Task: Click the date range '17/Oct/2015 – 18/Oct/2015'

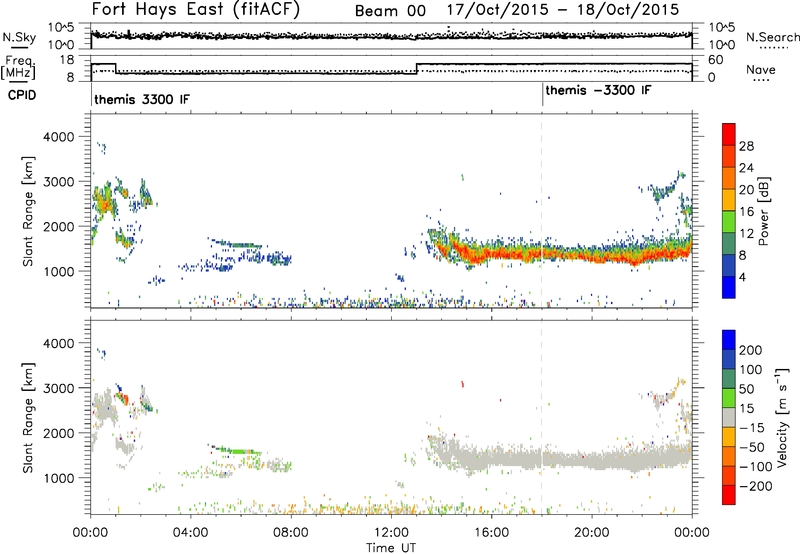Action: (x=563, y=10)
